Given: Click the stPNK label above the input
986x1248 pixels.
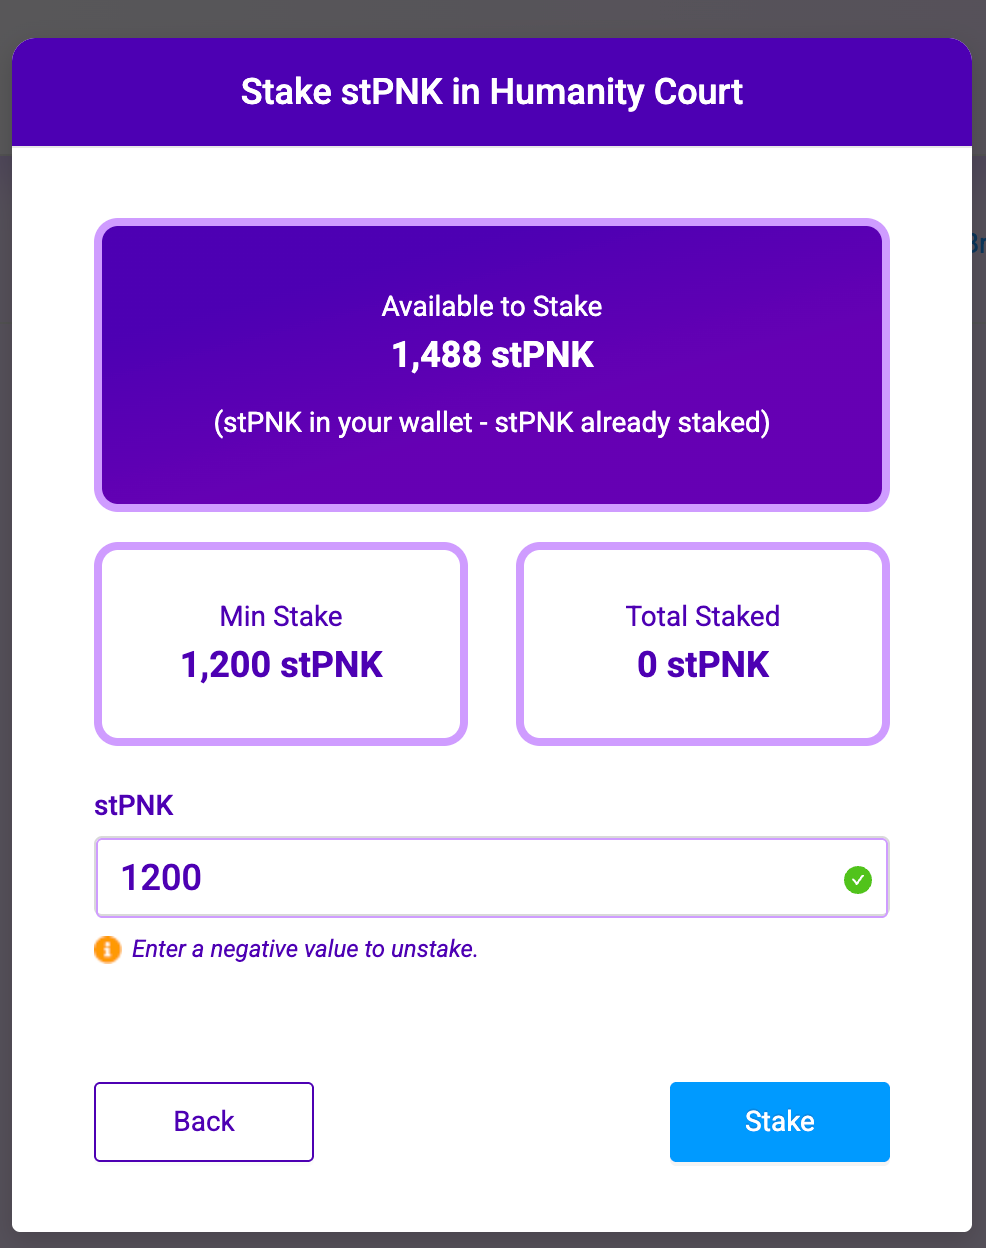Looking at the screenshot, I should 134,806.
